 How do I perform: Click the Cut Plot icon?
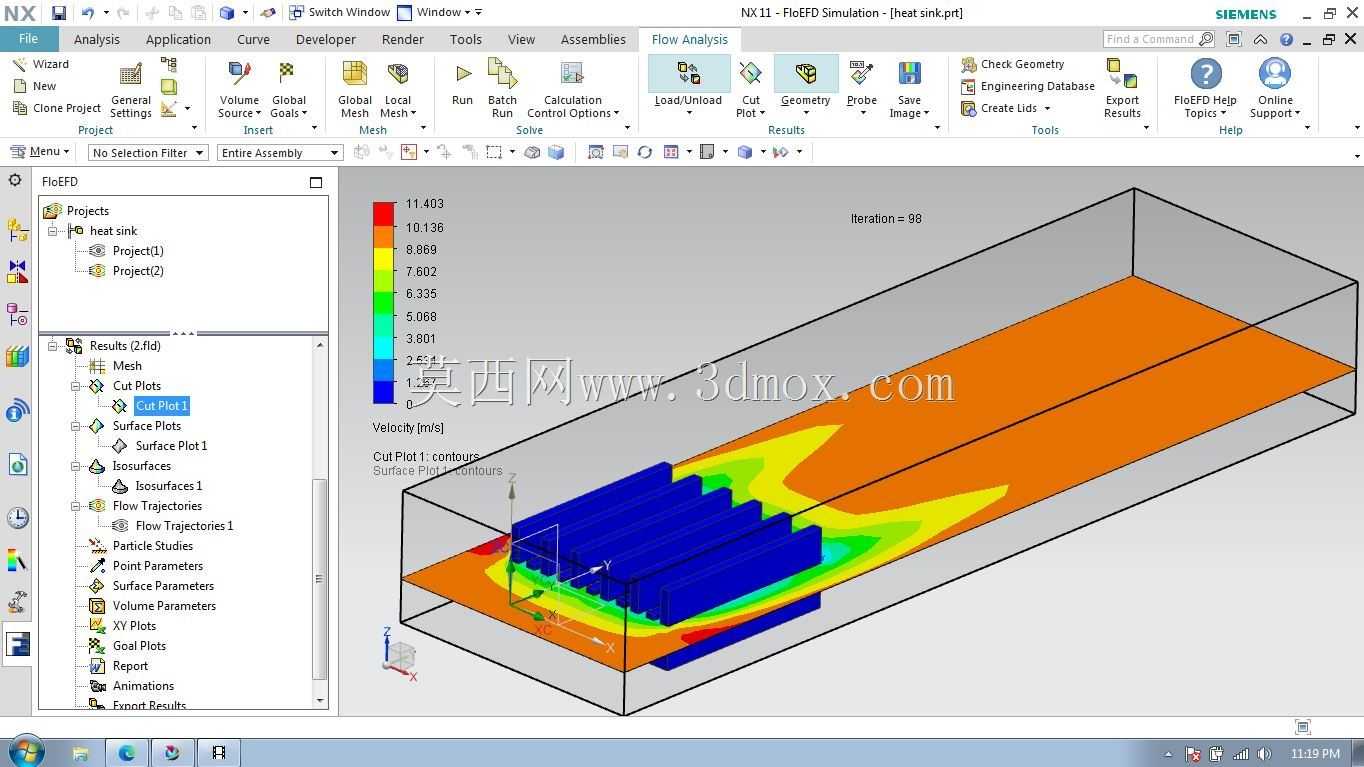pos(750,74)
